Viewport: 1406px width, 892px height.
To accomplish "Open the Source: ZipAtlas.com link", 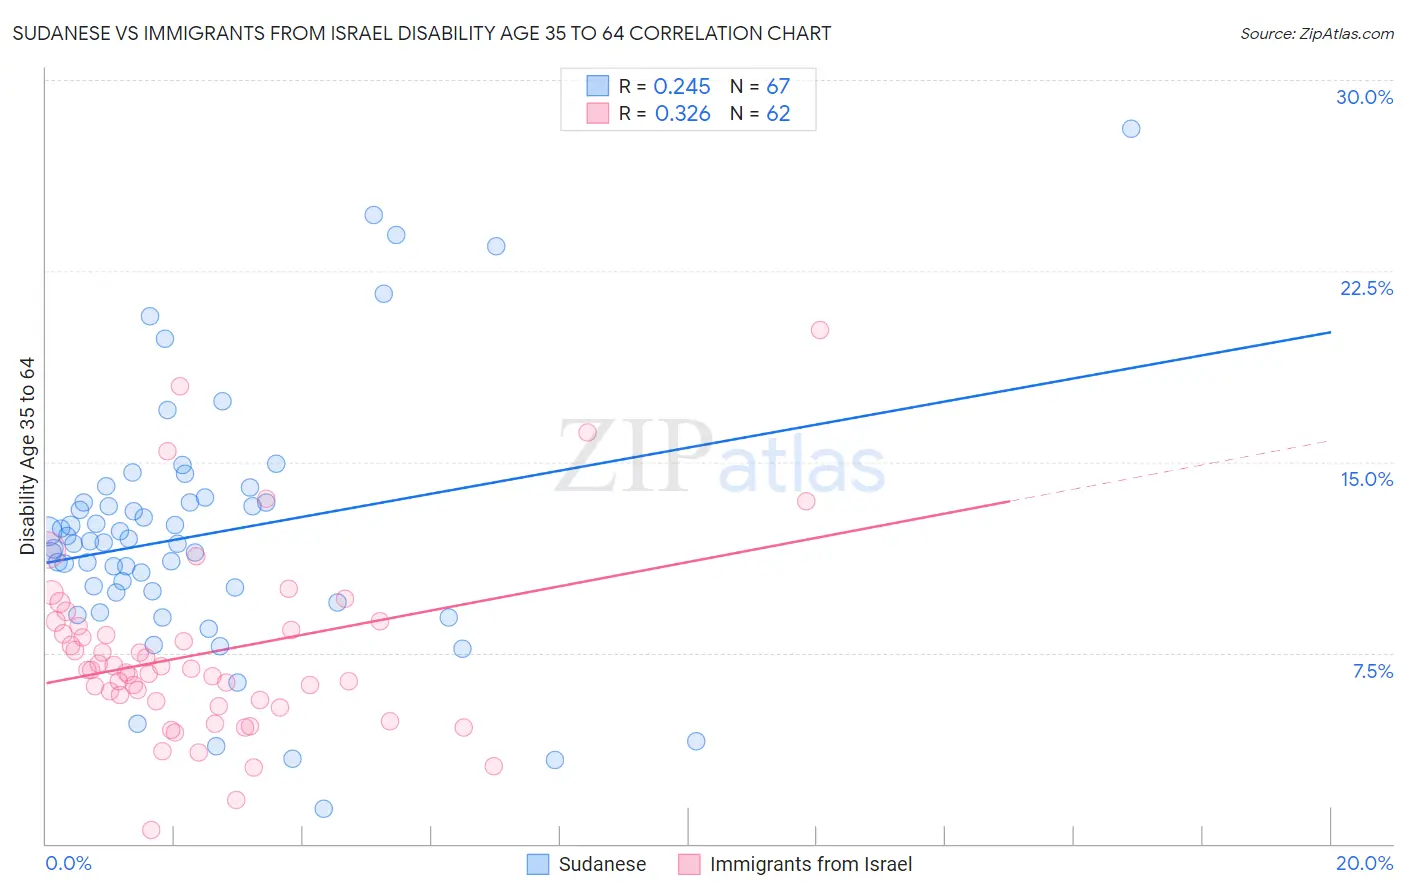I will click(x=1317, y=33).
